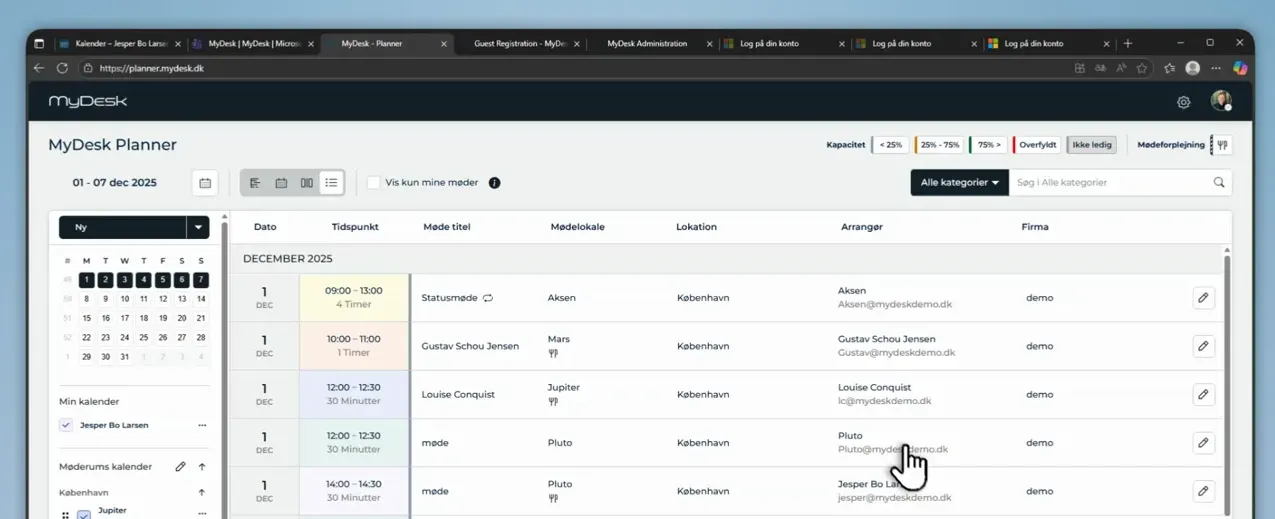Expand the Ny button dropdown arrow
The height and width of the screenshot is (519, 1275).
198,227
